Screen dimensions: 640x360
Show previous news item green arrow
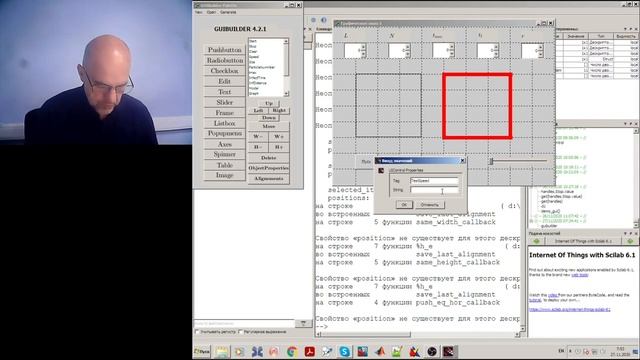pyautogui.click(x=536, y=241)
